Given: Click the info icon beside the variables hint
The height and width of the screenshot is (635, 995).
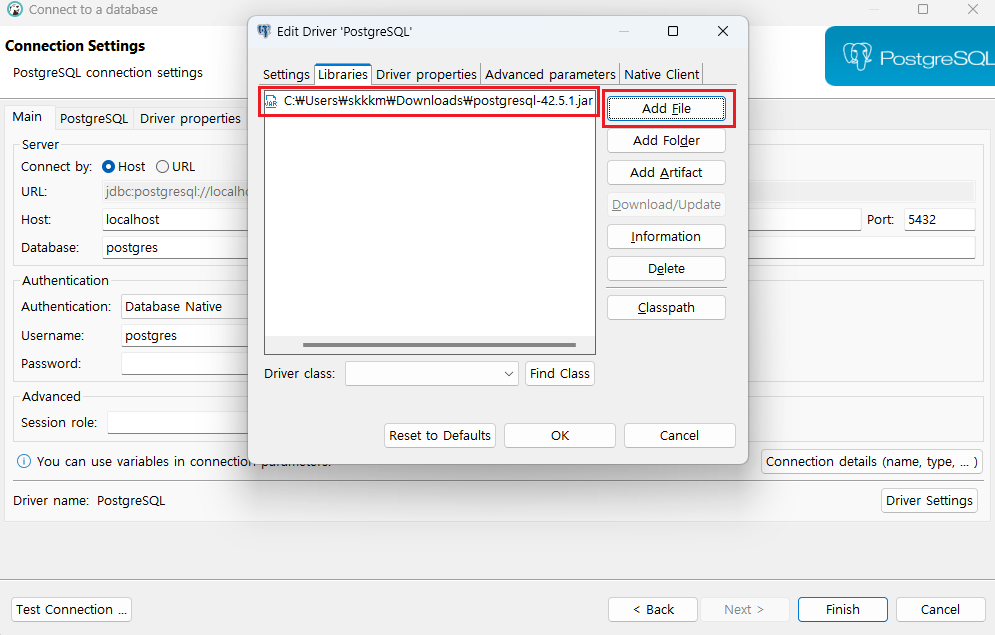Looking at the screenshot, I should [x=23, y=461].
